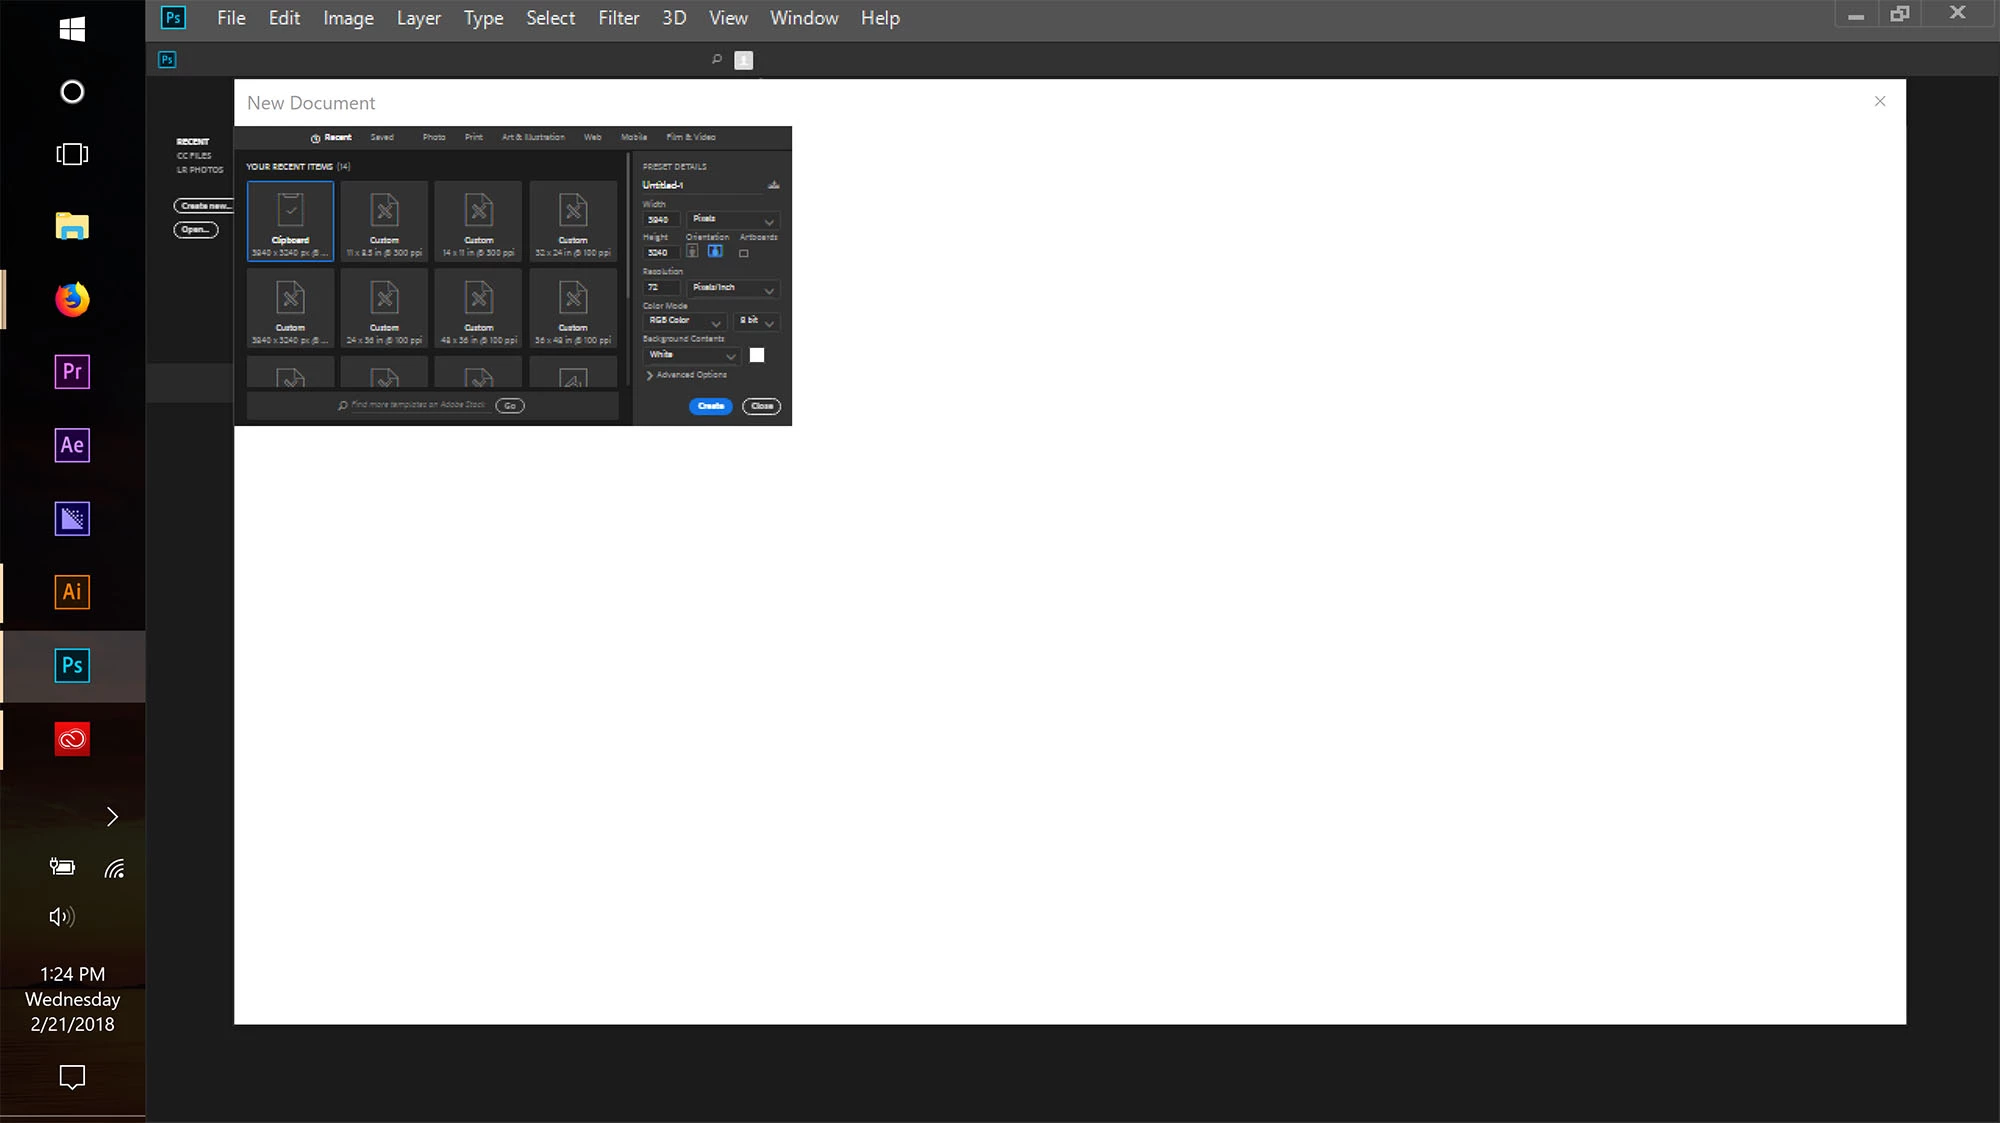Switch to the Film & Video tab

click(690, 137)
